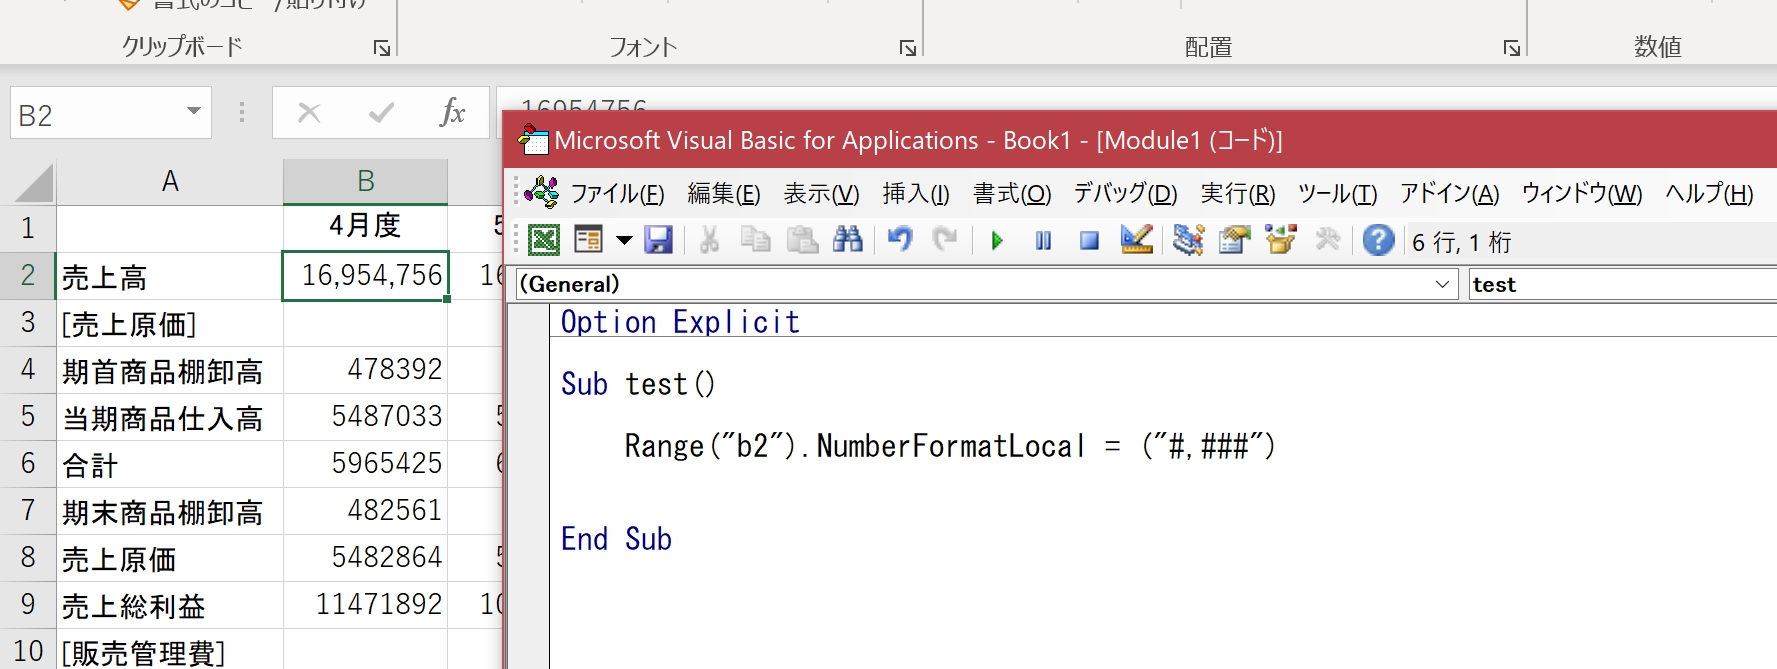Image resolution: width=1777 pixels, height=669 pixels.
Task: Select the 期首商品棚卸高 cell
Action: coord(170,370)
